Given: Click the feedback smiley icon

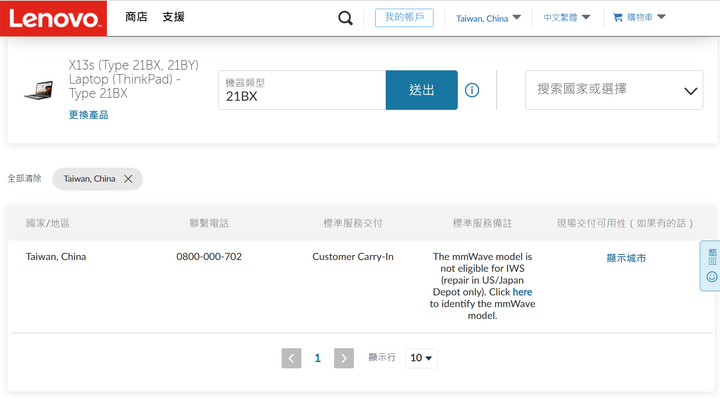Looking at the screenshot, I should (x=712, y=277).
